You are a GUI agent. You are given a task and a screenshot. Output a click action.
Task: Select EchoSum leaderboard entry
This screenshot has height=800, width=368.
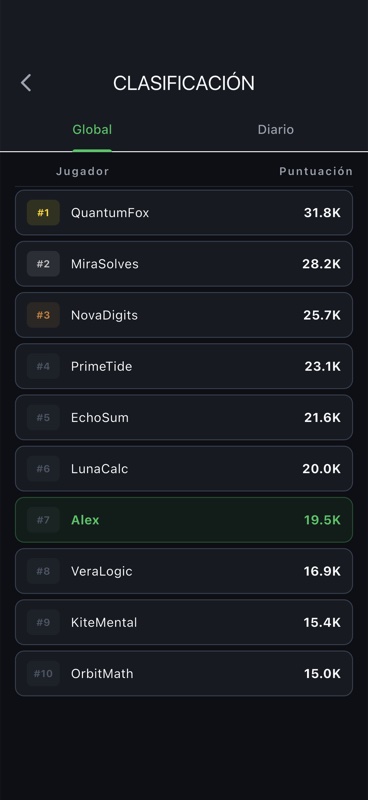click(x=184, y=417)
